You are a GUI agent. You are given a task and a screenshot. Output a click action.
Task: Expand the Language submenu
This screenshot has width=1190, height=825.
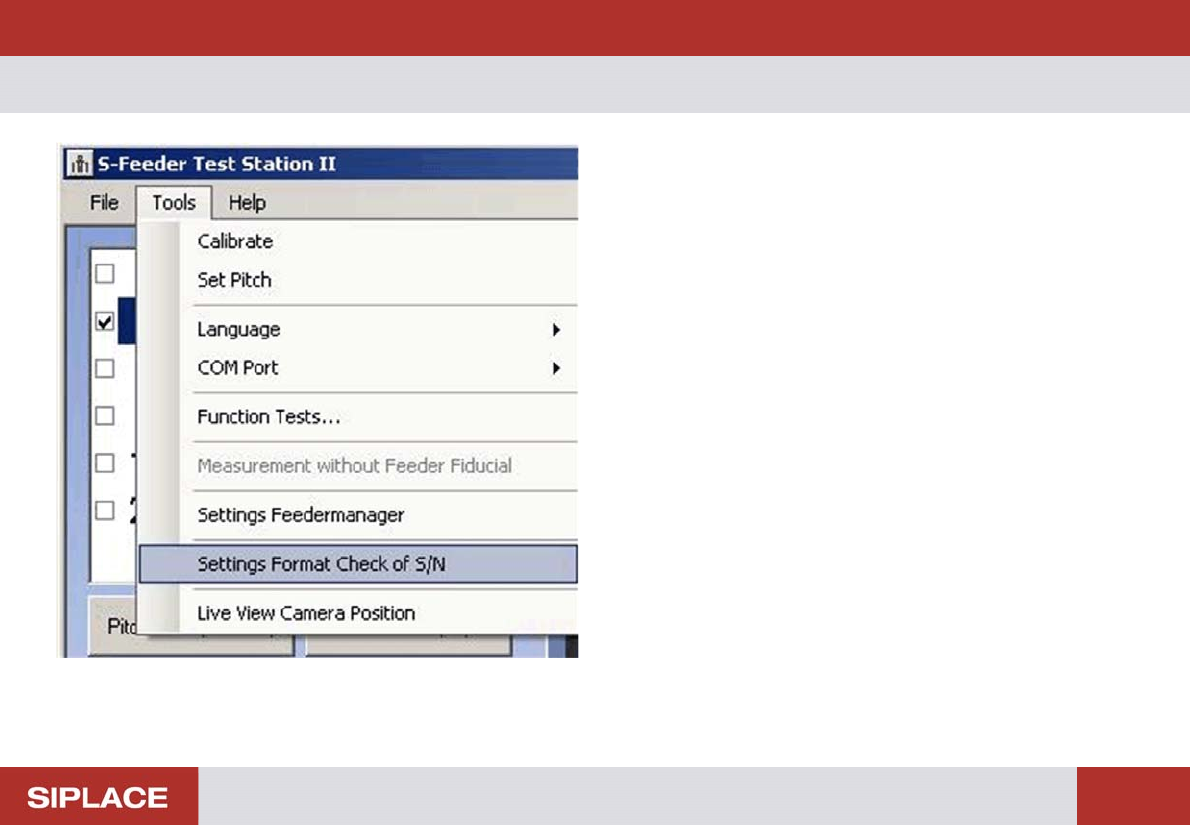357,329
